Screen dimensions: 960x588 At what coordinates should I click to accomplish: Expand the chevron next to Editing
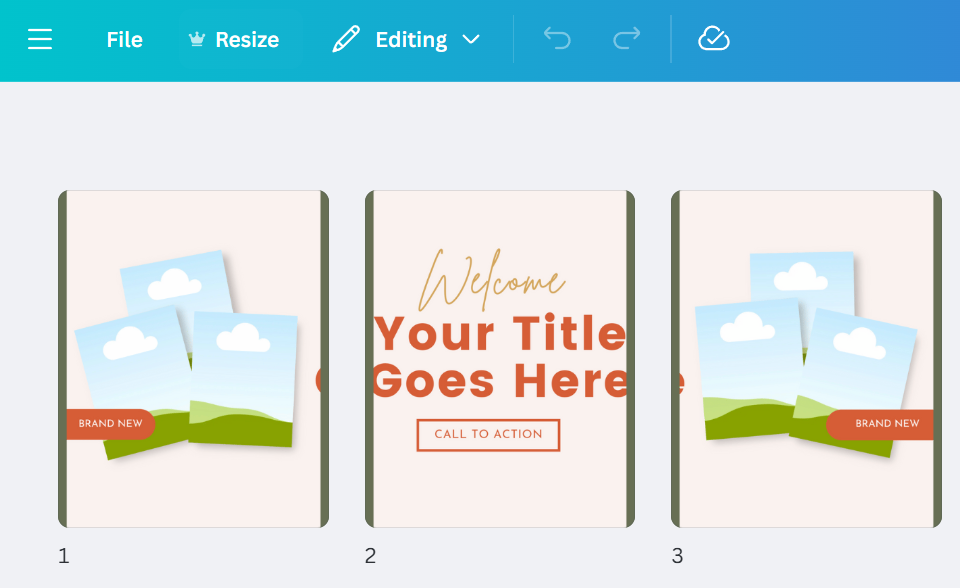pyautogui.click(x=471, y=40)
